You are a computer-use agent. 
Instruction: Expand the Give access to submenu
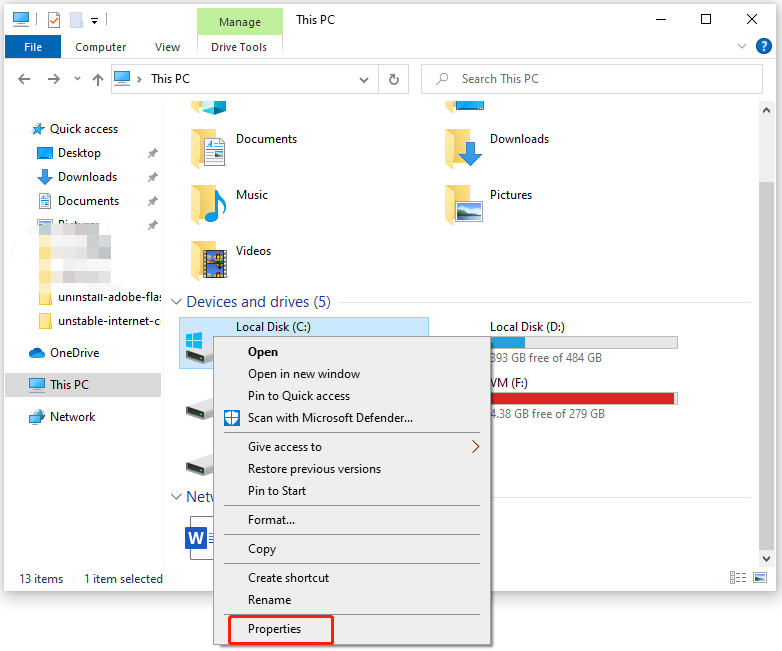(x=475, y=447)
